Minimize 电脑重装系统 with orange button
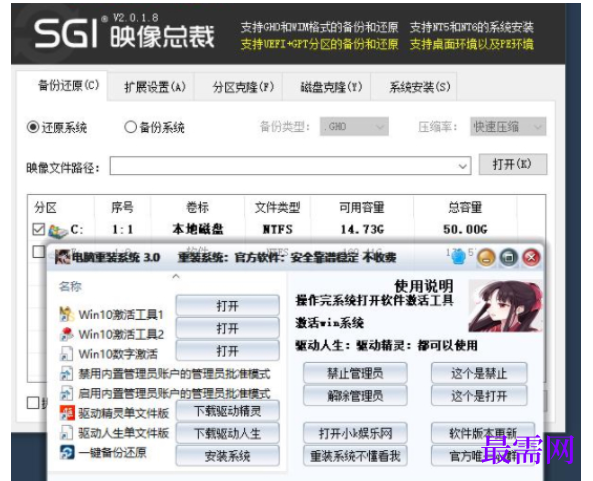Viewport: 593px width, 481px height. (x=486, y=258)
